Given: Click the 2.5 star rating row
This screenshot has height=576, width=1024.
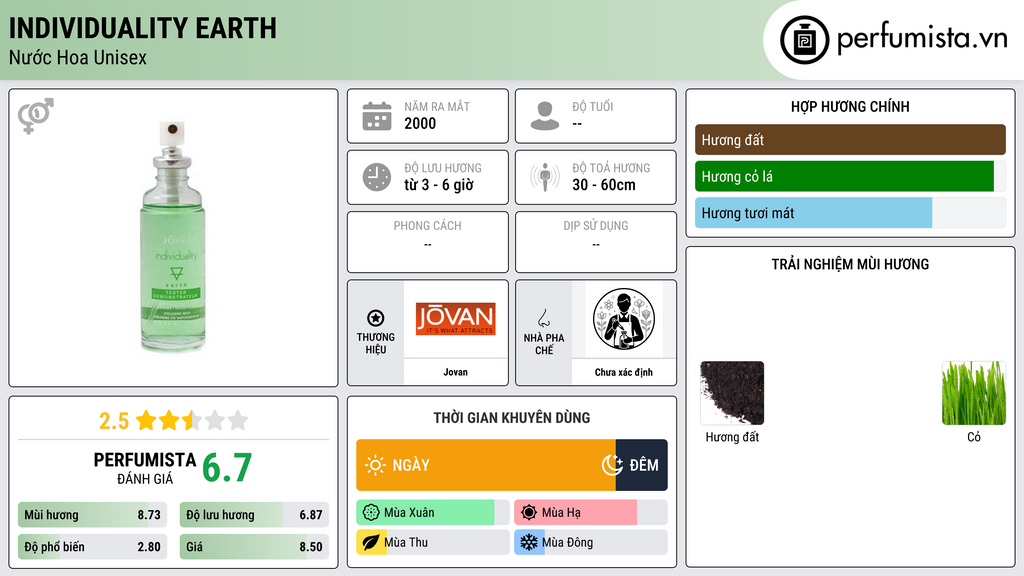Looking at the screenshot, I should pos(173,420).
